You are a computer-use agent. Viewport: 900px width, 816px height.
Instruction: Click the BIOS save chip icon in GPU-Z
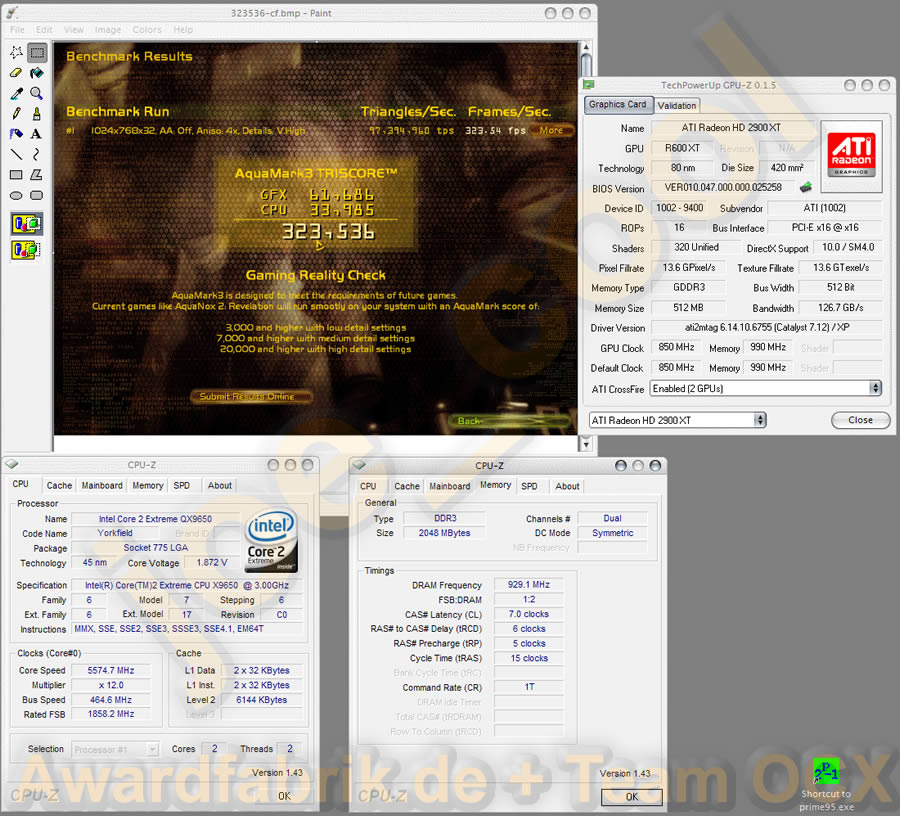point(806,187)
